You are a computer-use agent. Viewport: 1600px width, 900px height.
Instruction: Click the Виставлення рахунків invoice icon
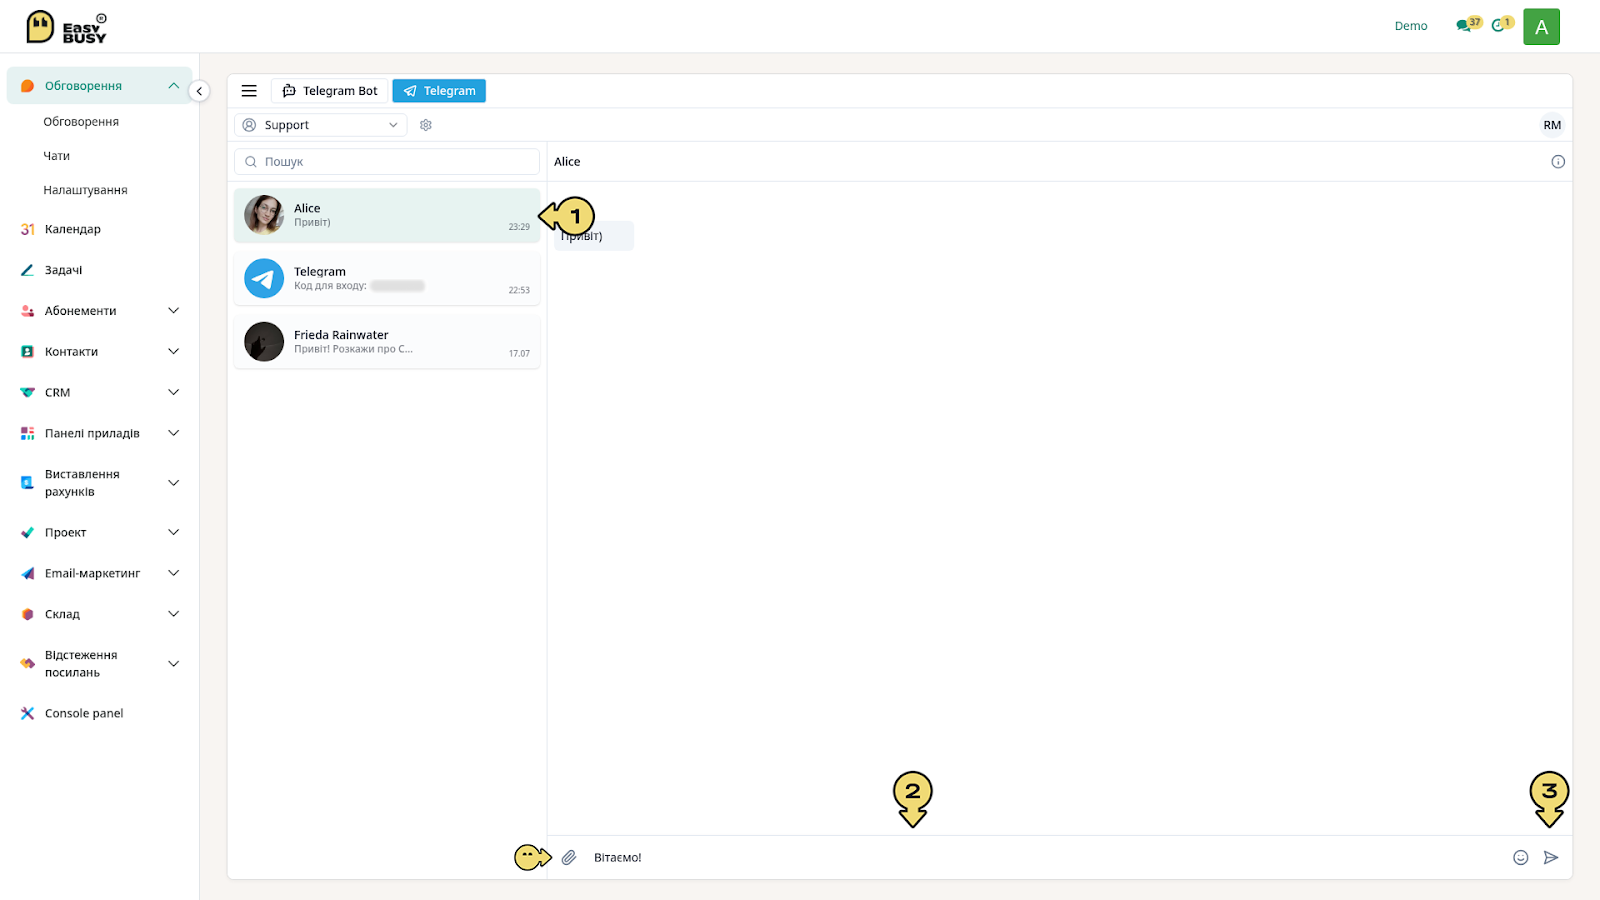(x=27, y=483)
